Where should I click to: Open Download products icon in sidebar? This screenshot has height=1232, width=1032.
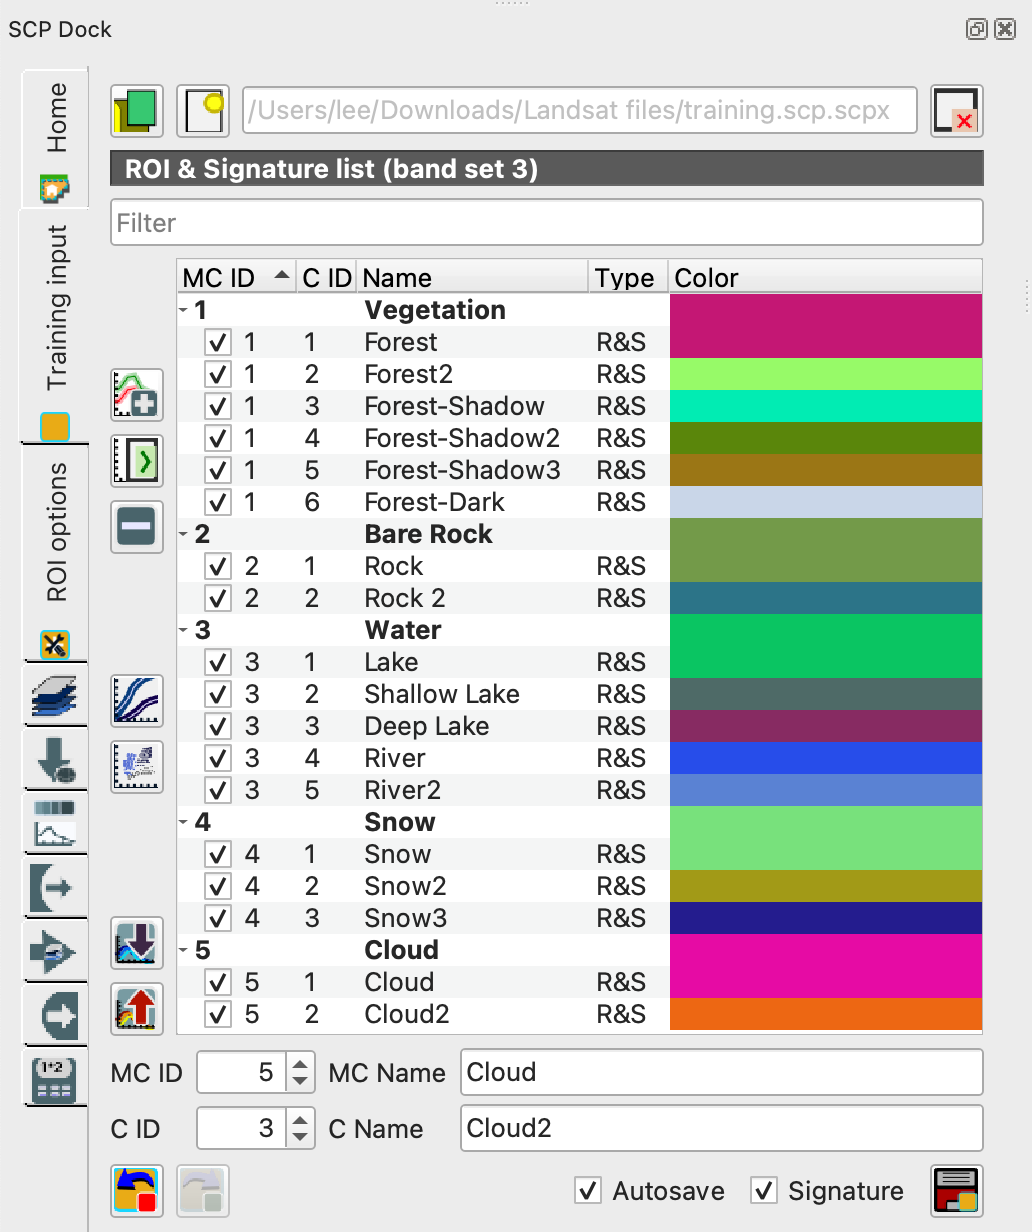[x=54, y=760]
